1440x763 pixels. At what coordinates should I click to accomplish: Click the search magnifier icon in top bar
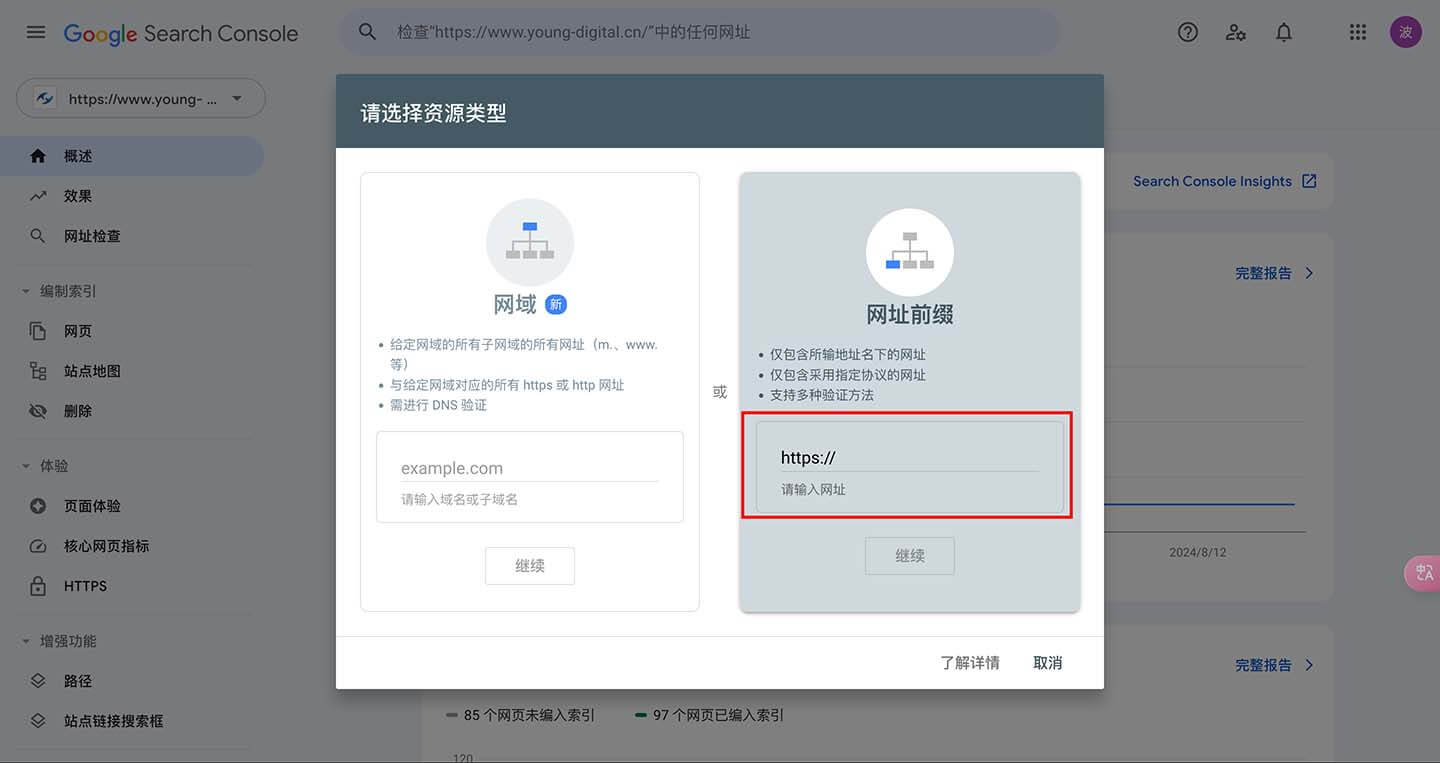(367, 32)
